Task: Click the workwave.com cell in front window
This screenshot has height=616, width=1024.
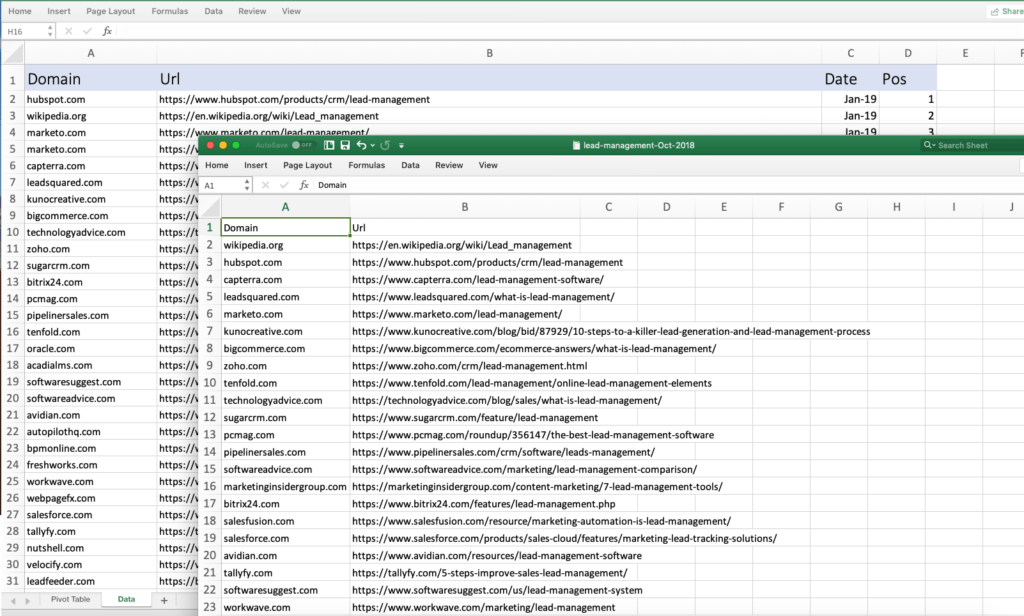Action: coord(285,608)
